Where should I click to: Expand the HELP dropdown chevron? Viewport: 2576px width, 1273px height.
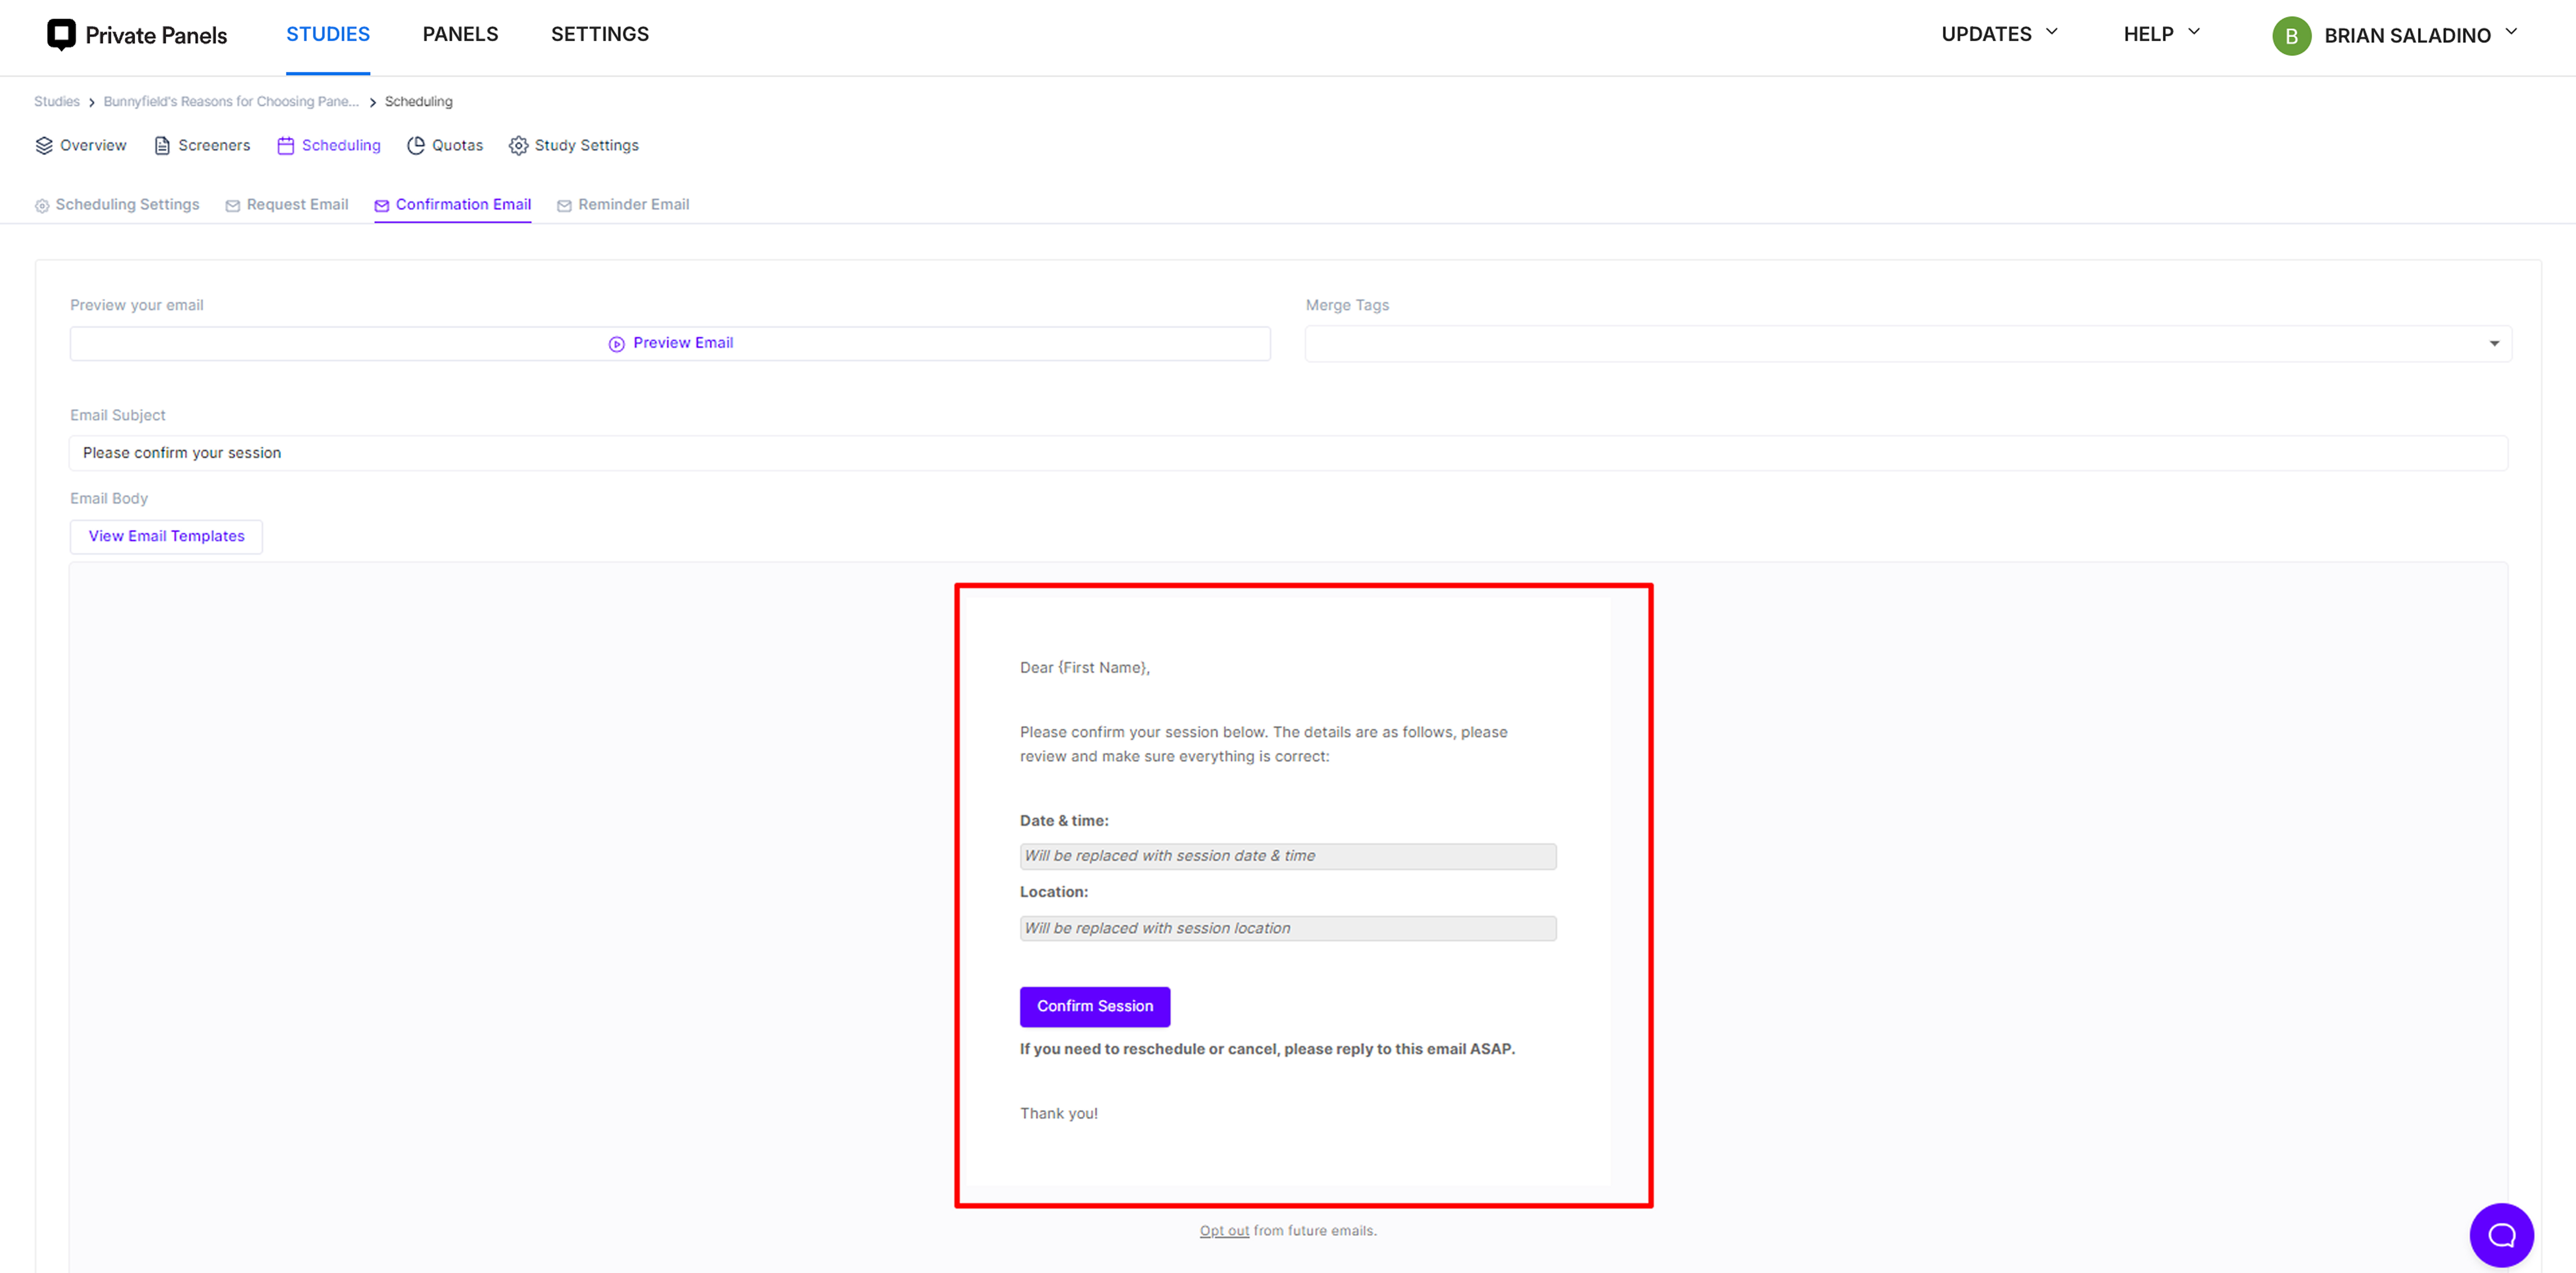(2194, 32)
